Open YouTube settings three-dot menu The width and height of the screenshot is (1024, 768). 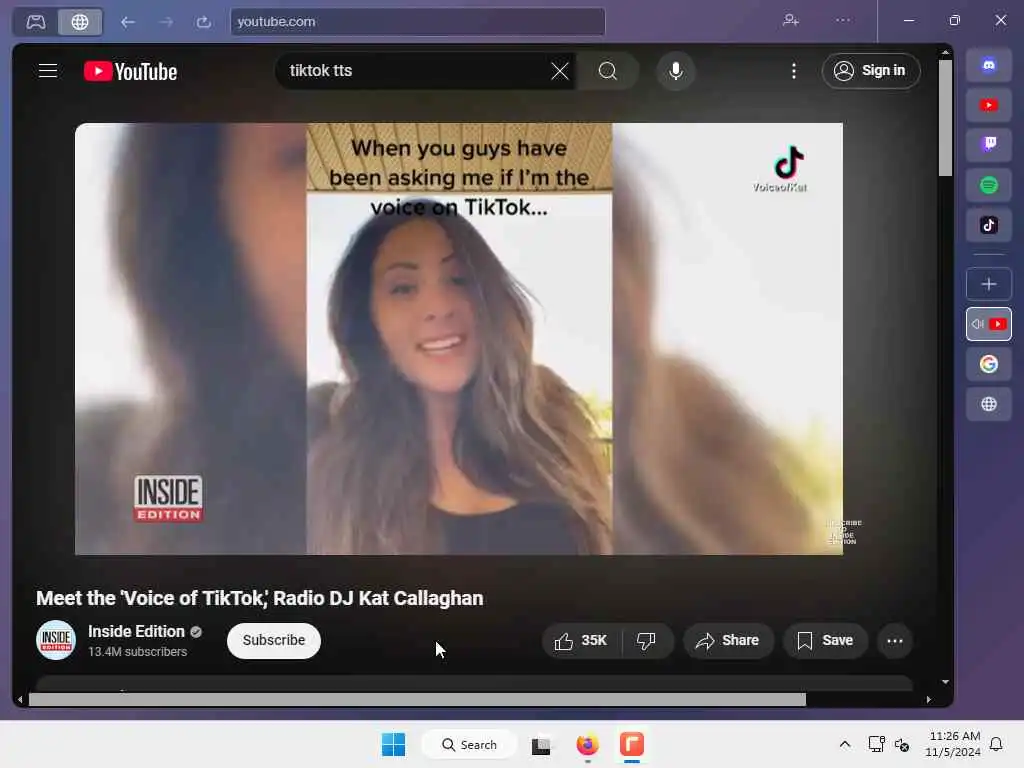793,71
